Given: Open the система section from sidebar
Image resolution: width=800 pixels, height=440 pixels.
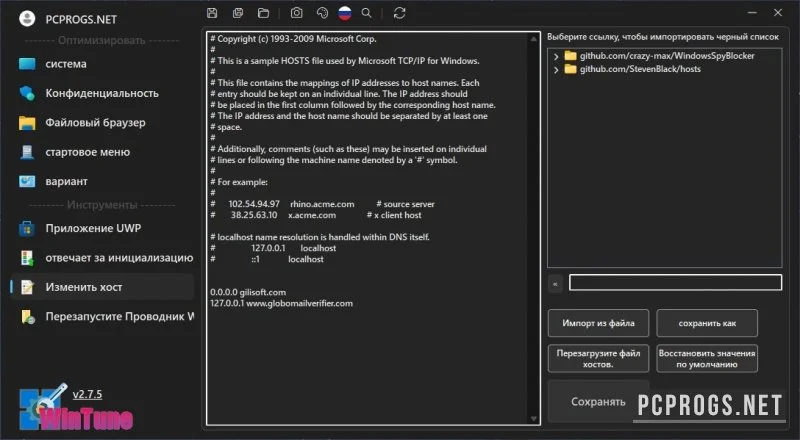Looking at the screenshot, I should point(102,64).
